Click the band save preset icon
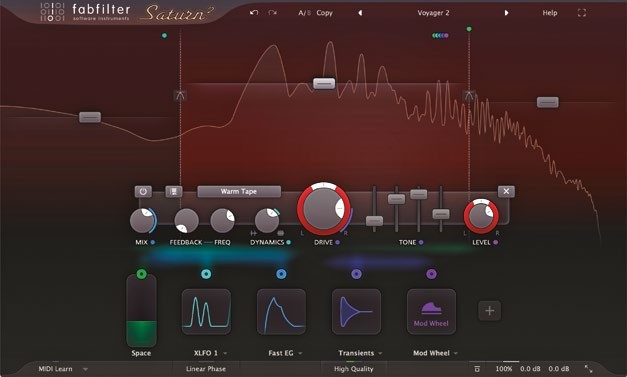Viewport: 627px width, 377px height. coord(174,191)
